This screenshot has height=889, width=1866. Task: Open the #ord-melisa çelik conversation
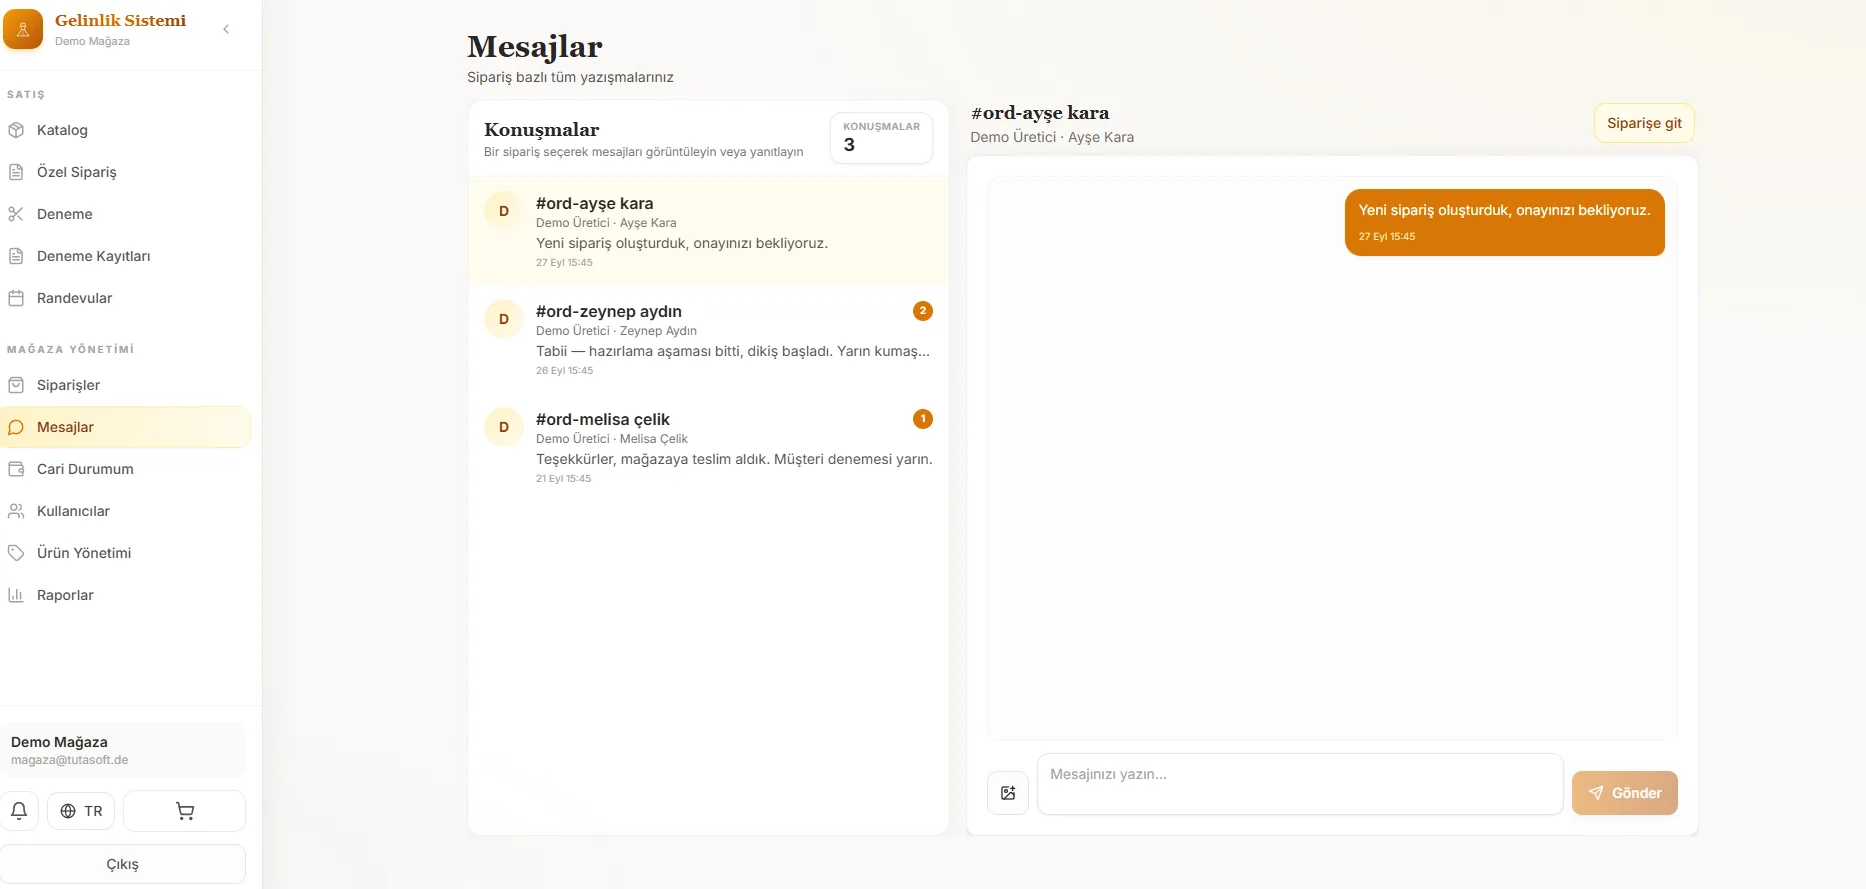[708, 447]
